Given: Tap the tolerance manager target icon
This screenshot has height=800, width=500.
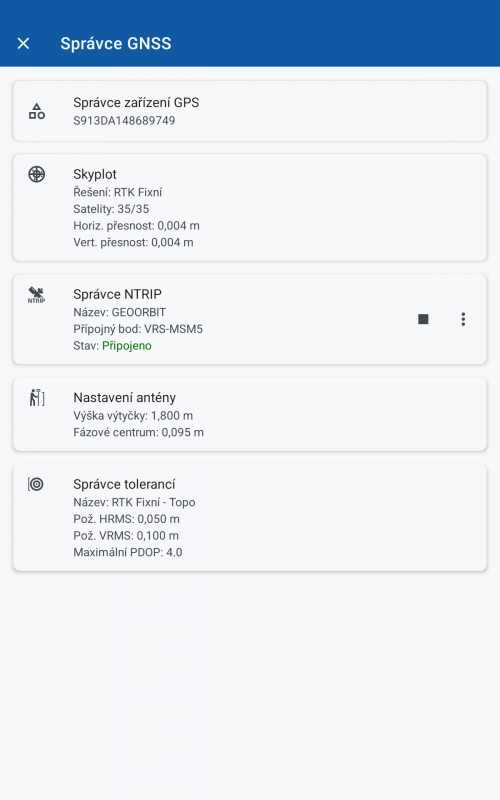Looking at the screenshot, I should 36,484.
